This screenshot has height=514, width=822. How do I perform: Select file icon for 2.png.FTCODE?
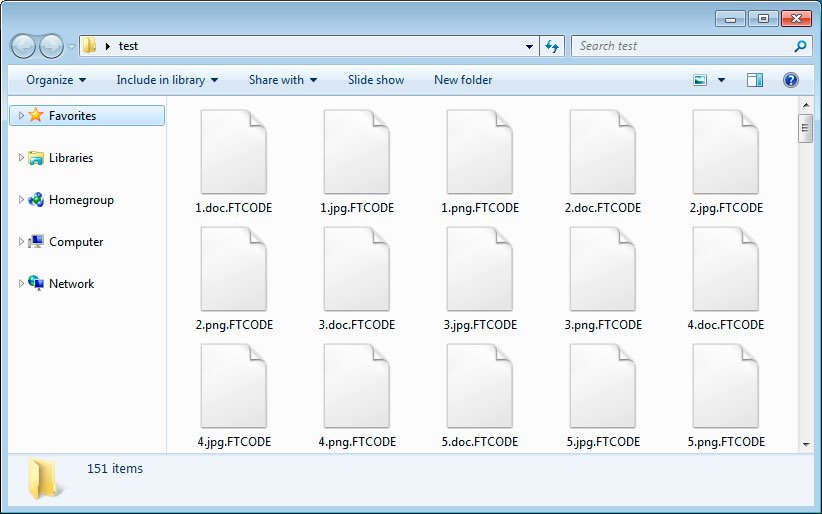tap(234, 269)
